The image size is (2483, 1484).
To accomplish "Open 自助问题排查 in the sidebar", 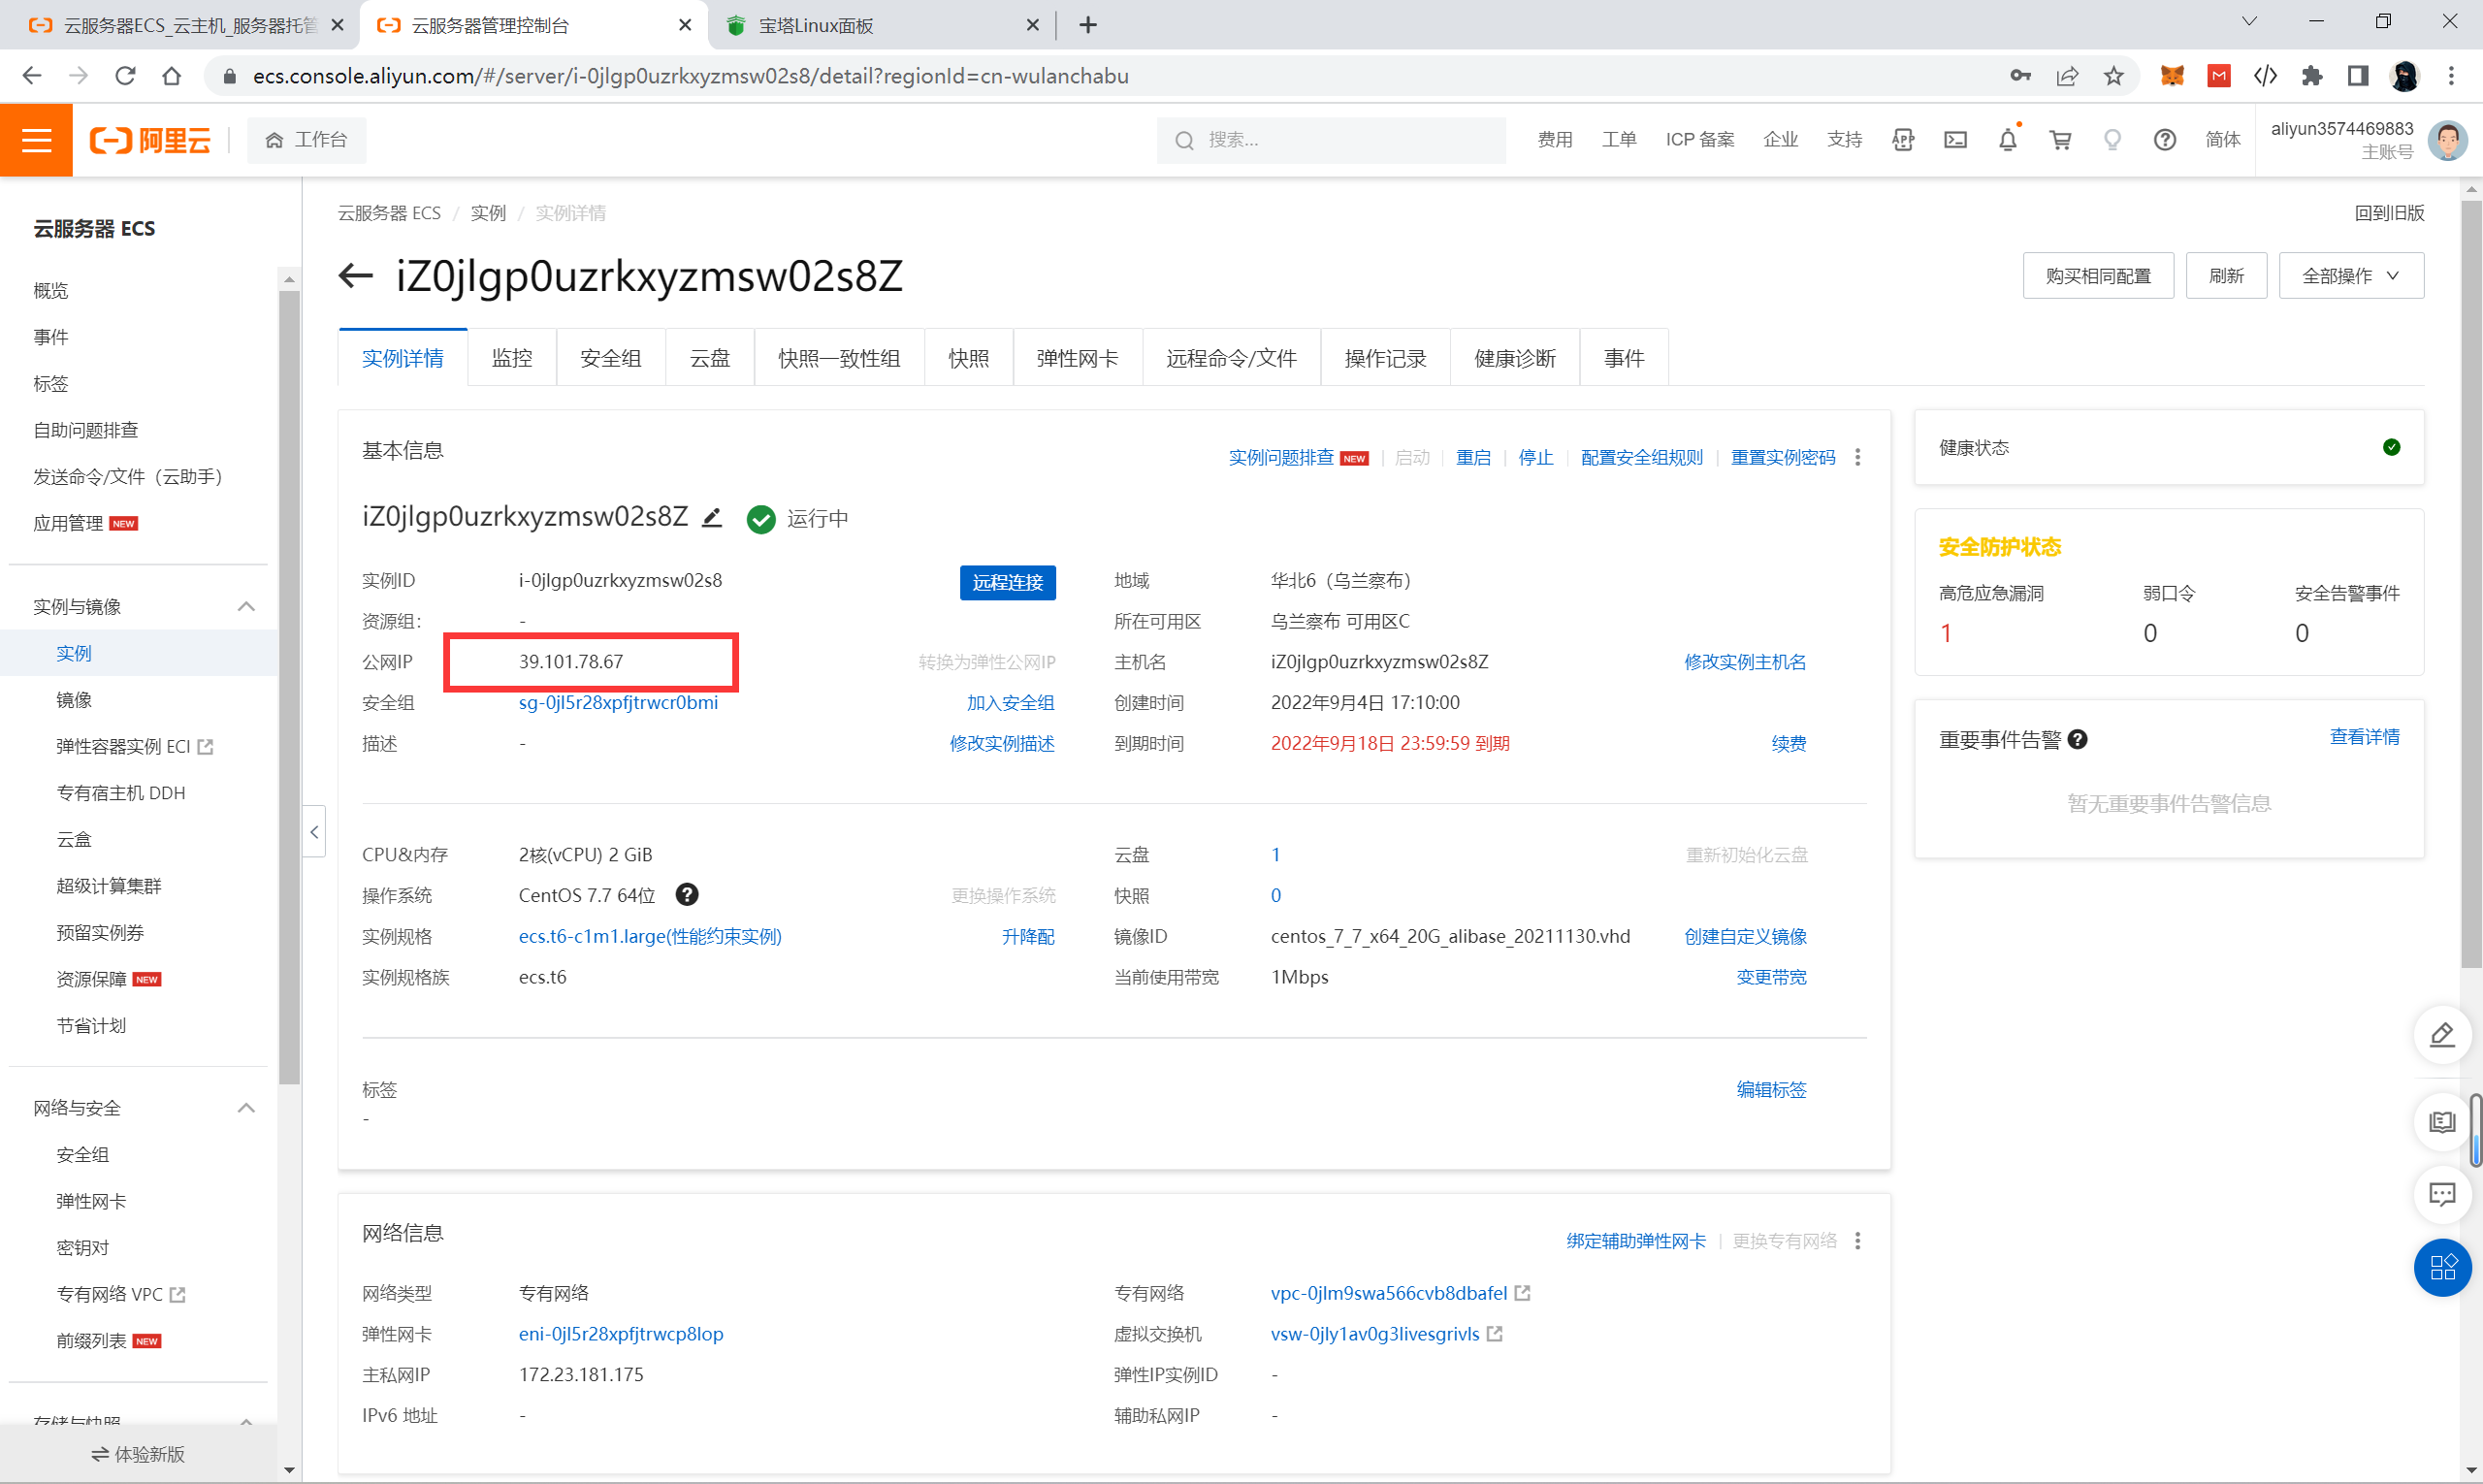I will click(x=86, y=430).
